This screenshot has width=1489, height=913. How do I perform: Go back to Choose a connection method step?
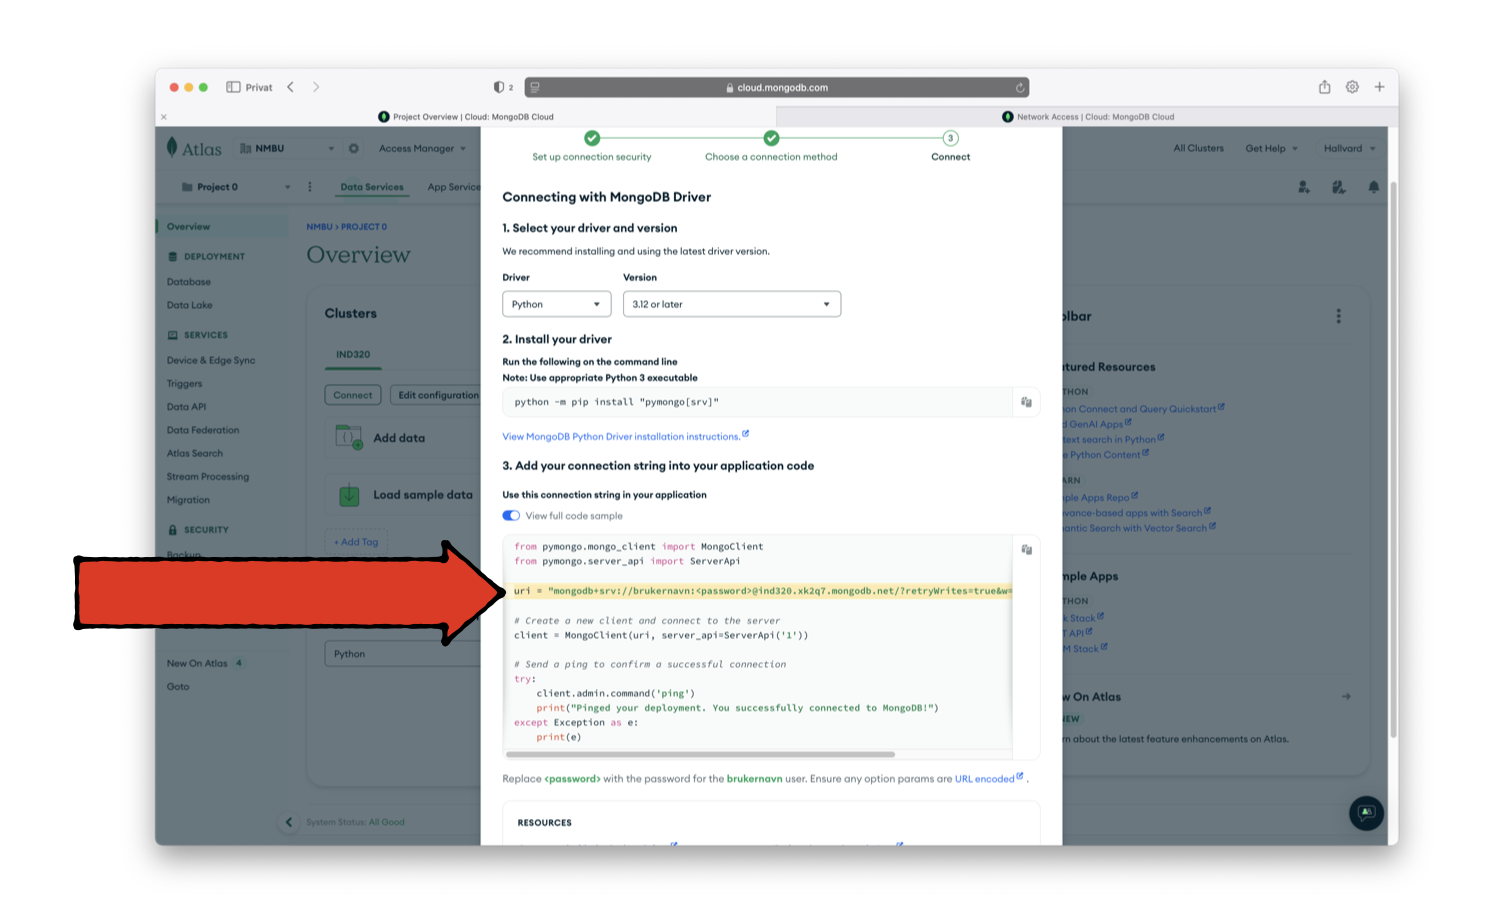click(771, 146)
